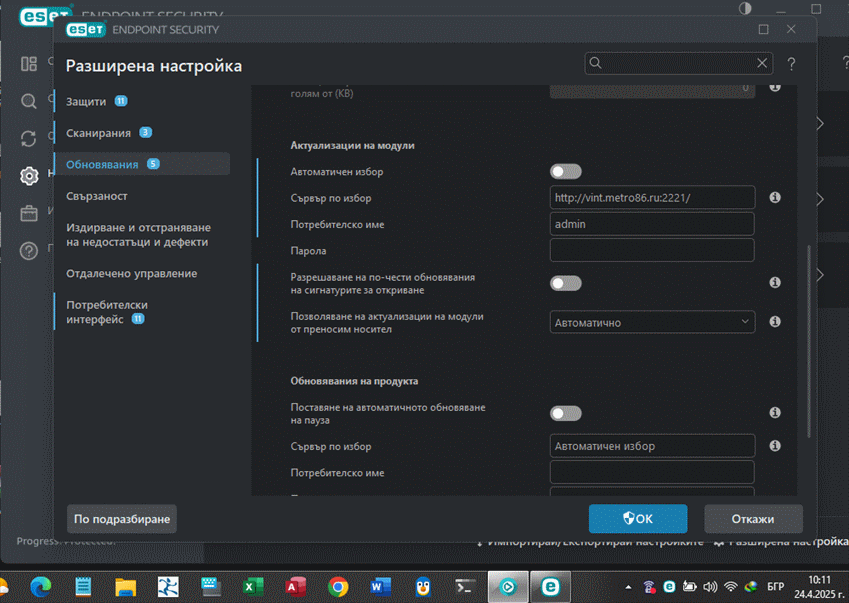Click the Wi-Fi icon in system tray

point(730,587)
